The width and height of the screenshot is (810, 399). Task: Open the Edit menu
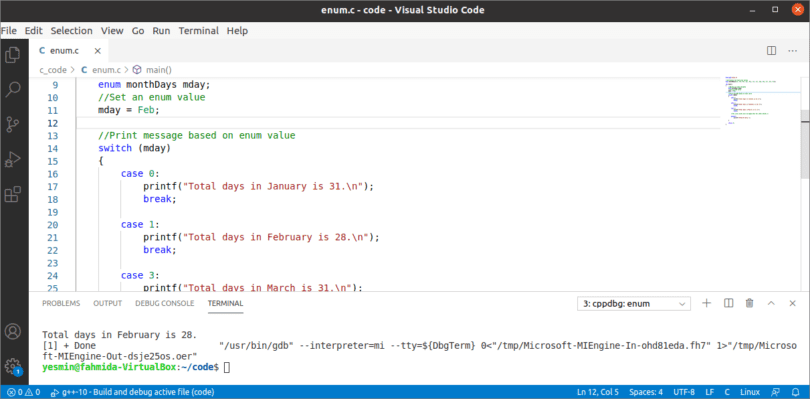point(34,30)
